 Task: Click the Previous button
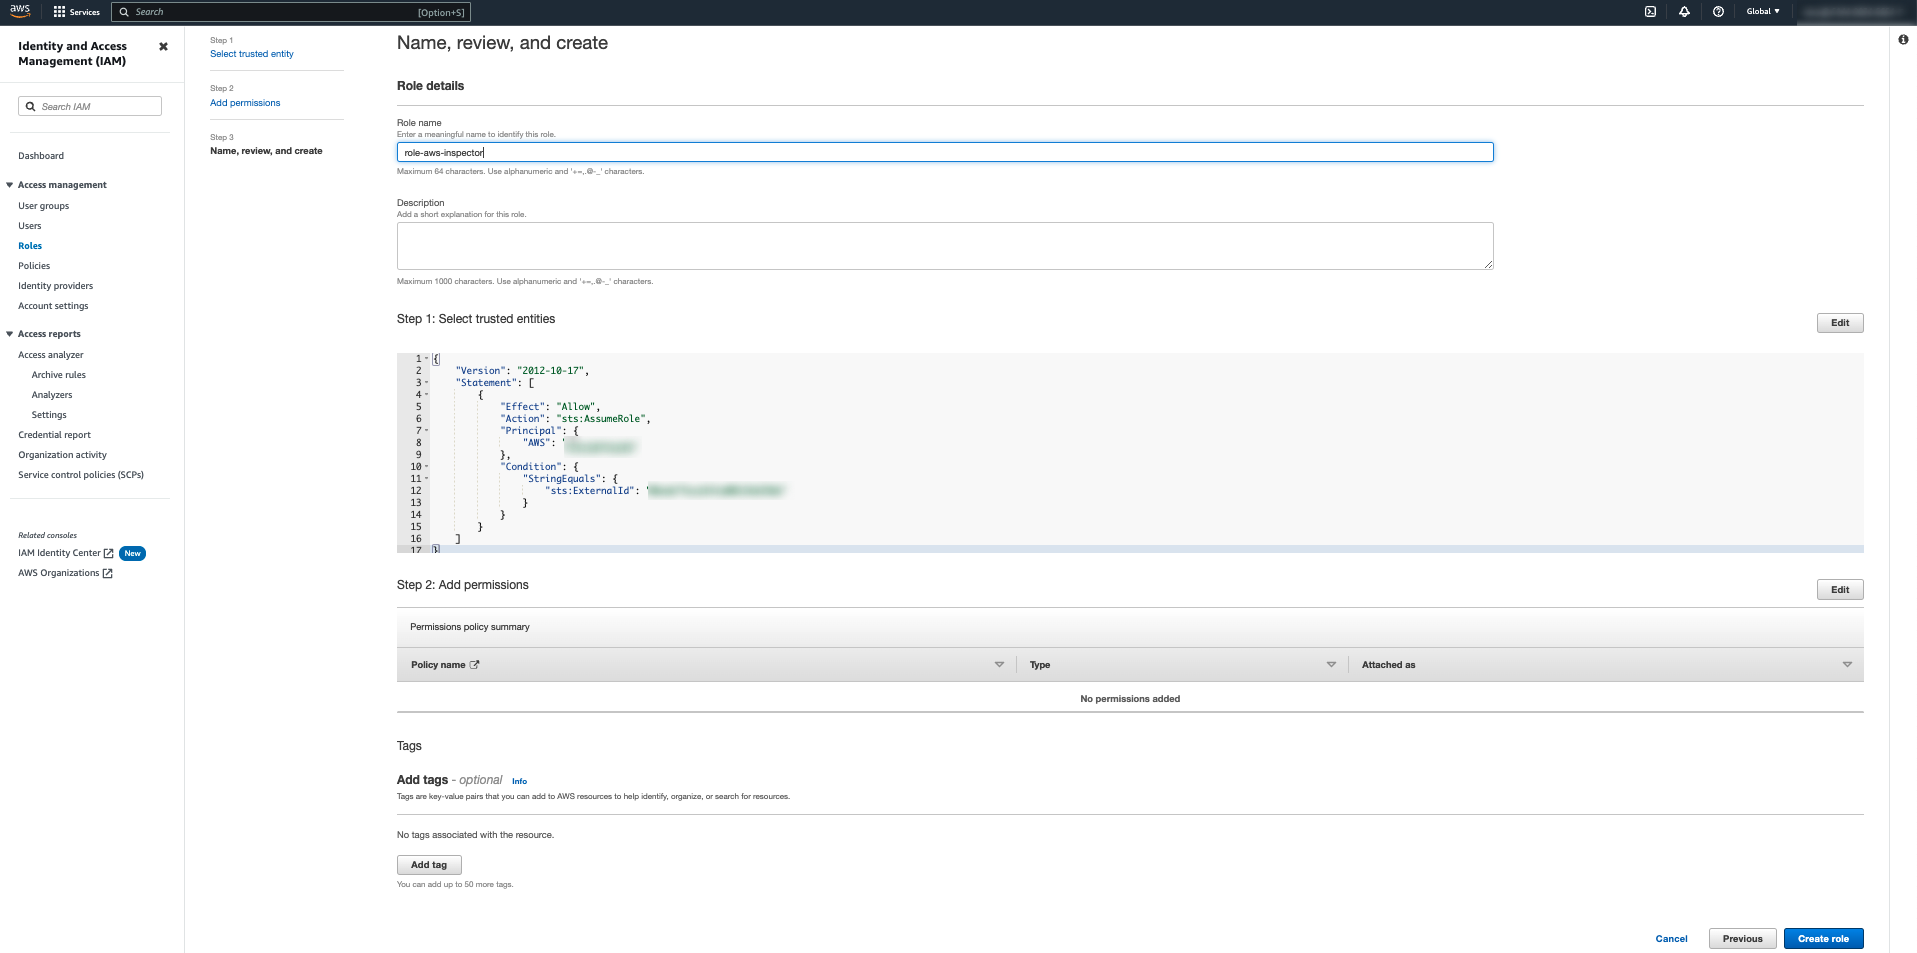[x=1743, y=939]
